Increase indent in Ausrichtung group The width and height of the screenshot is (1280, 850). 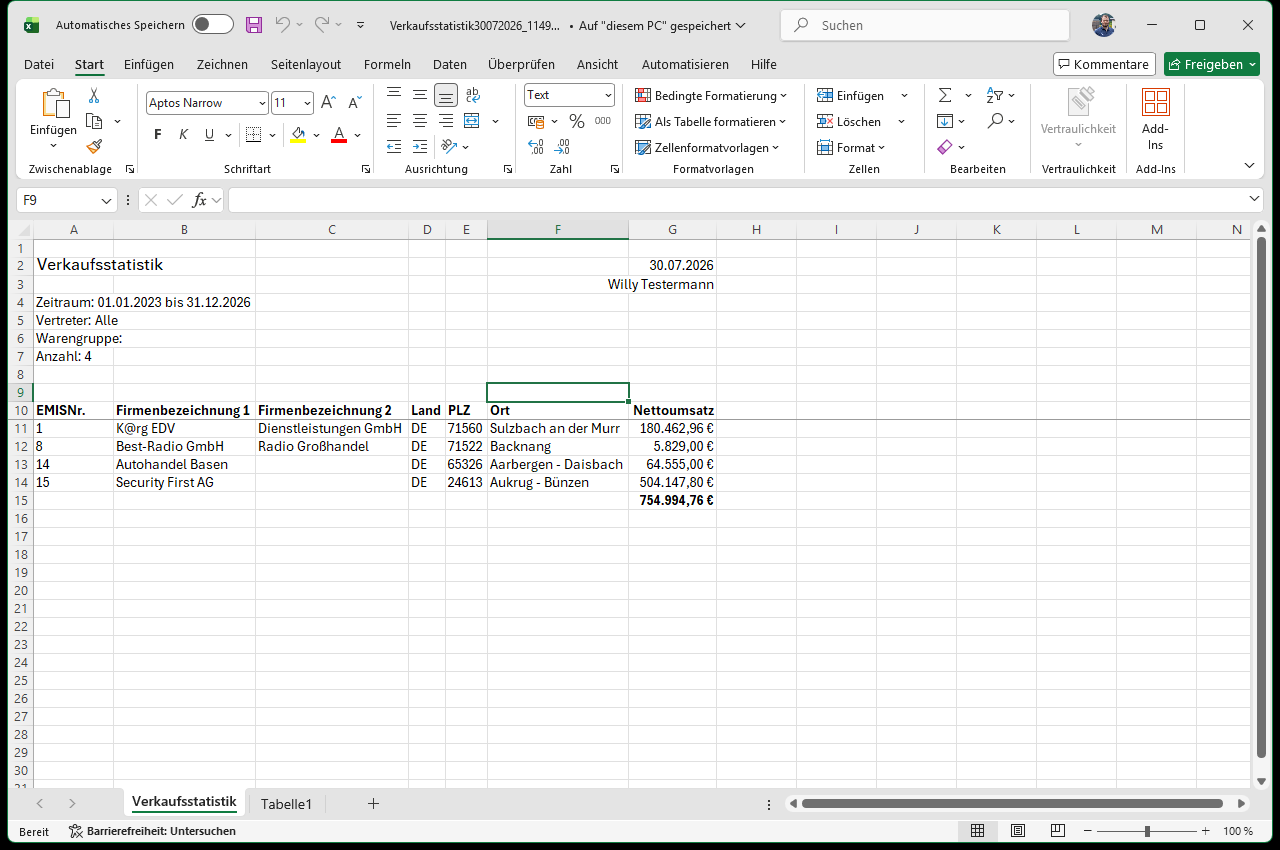pyautogui.click(x=420, y=147)
